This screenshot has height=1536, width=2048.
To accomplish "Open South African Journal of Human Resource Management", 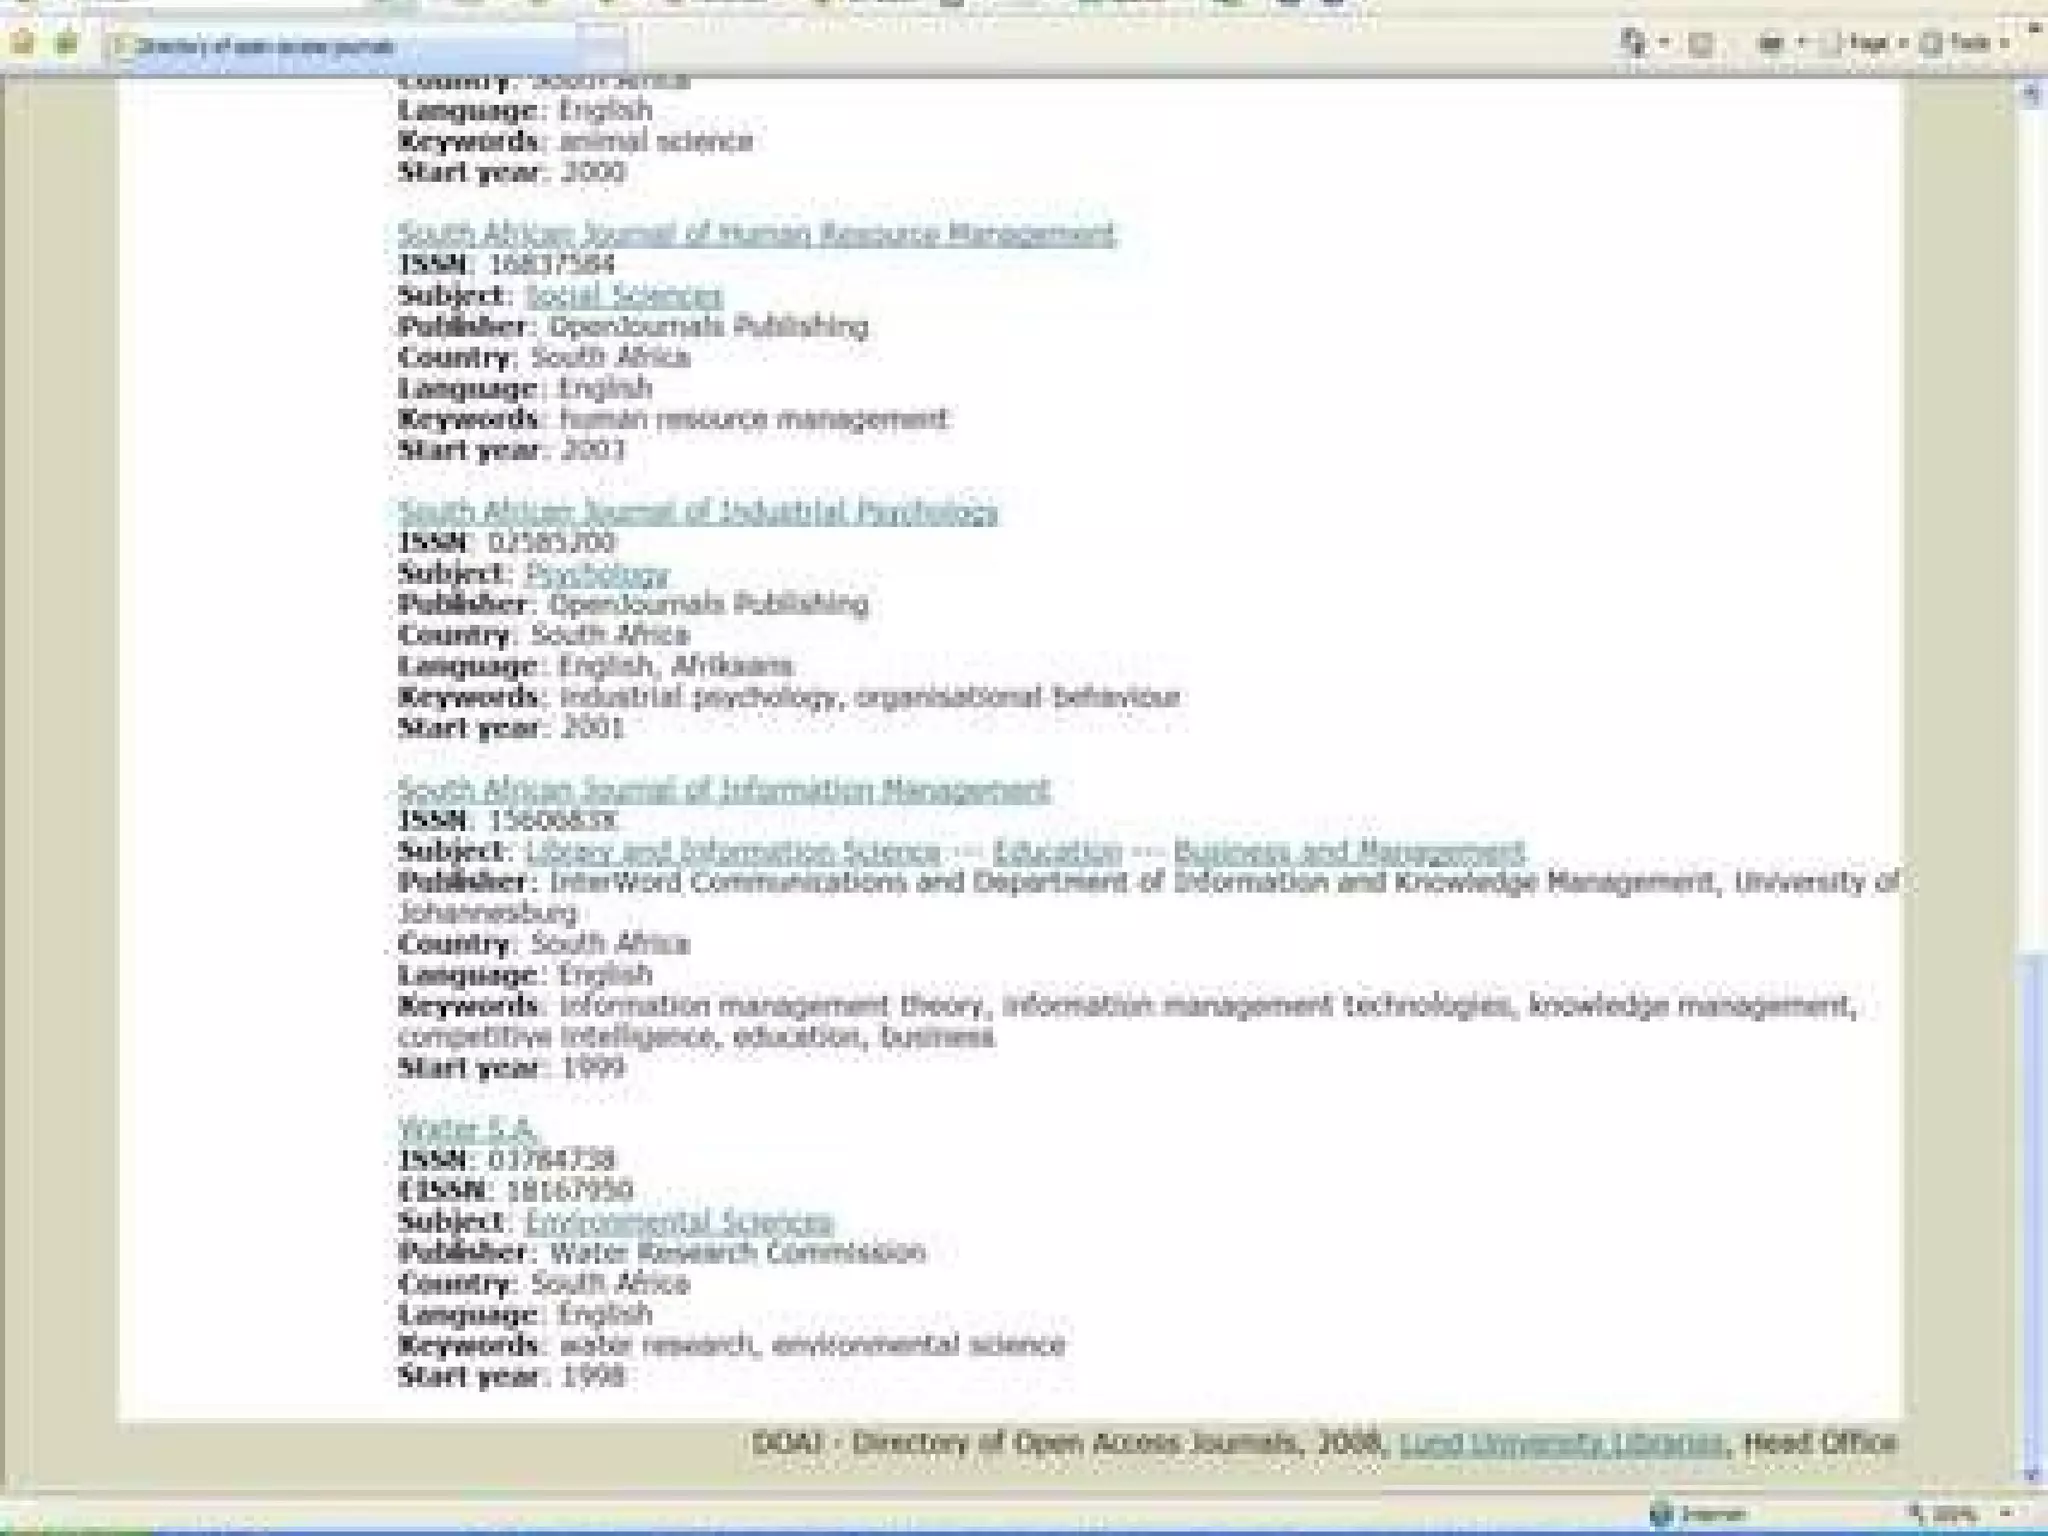I will (x=756, y=234).
